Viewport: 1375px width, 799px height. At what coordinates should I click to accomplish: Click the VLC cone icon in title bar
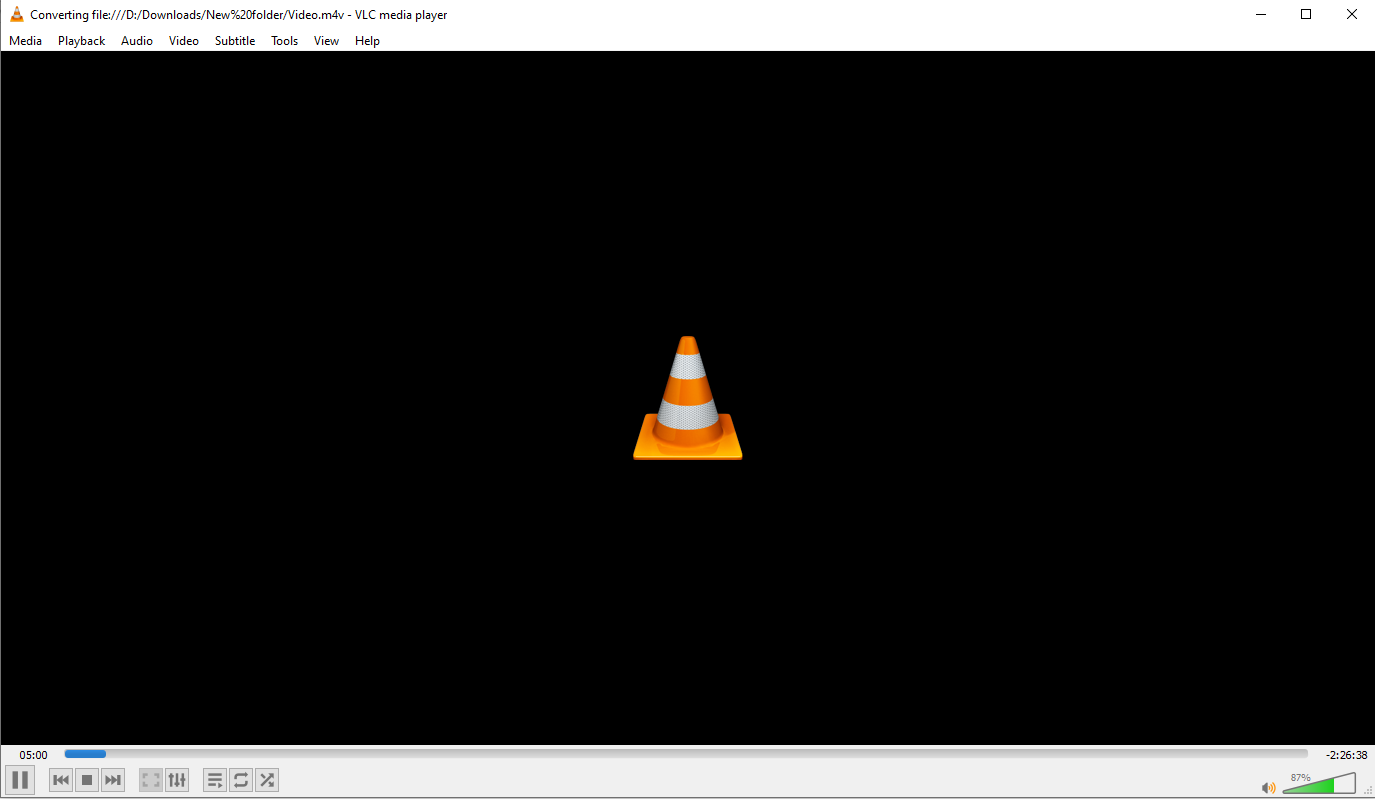17,14
